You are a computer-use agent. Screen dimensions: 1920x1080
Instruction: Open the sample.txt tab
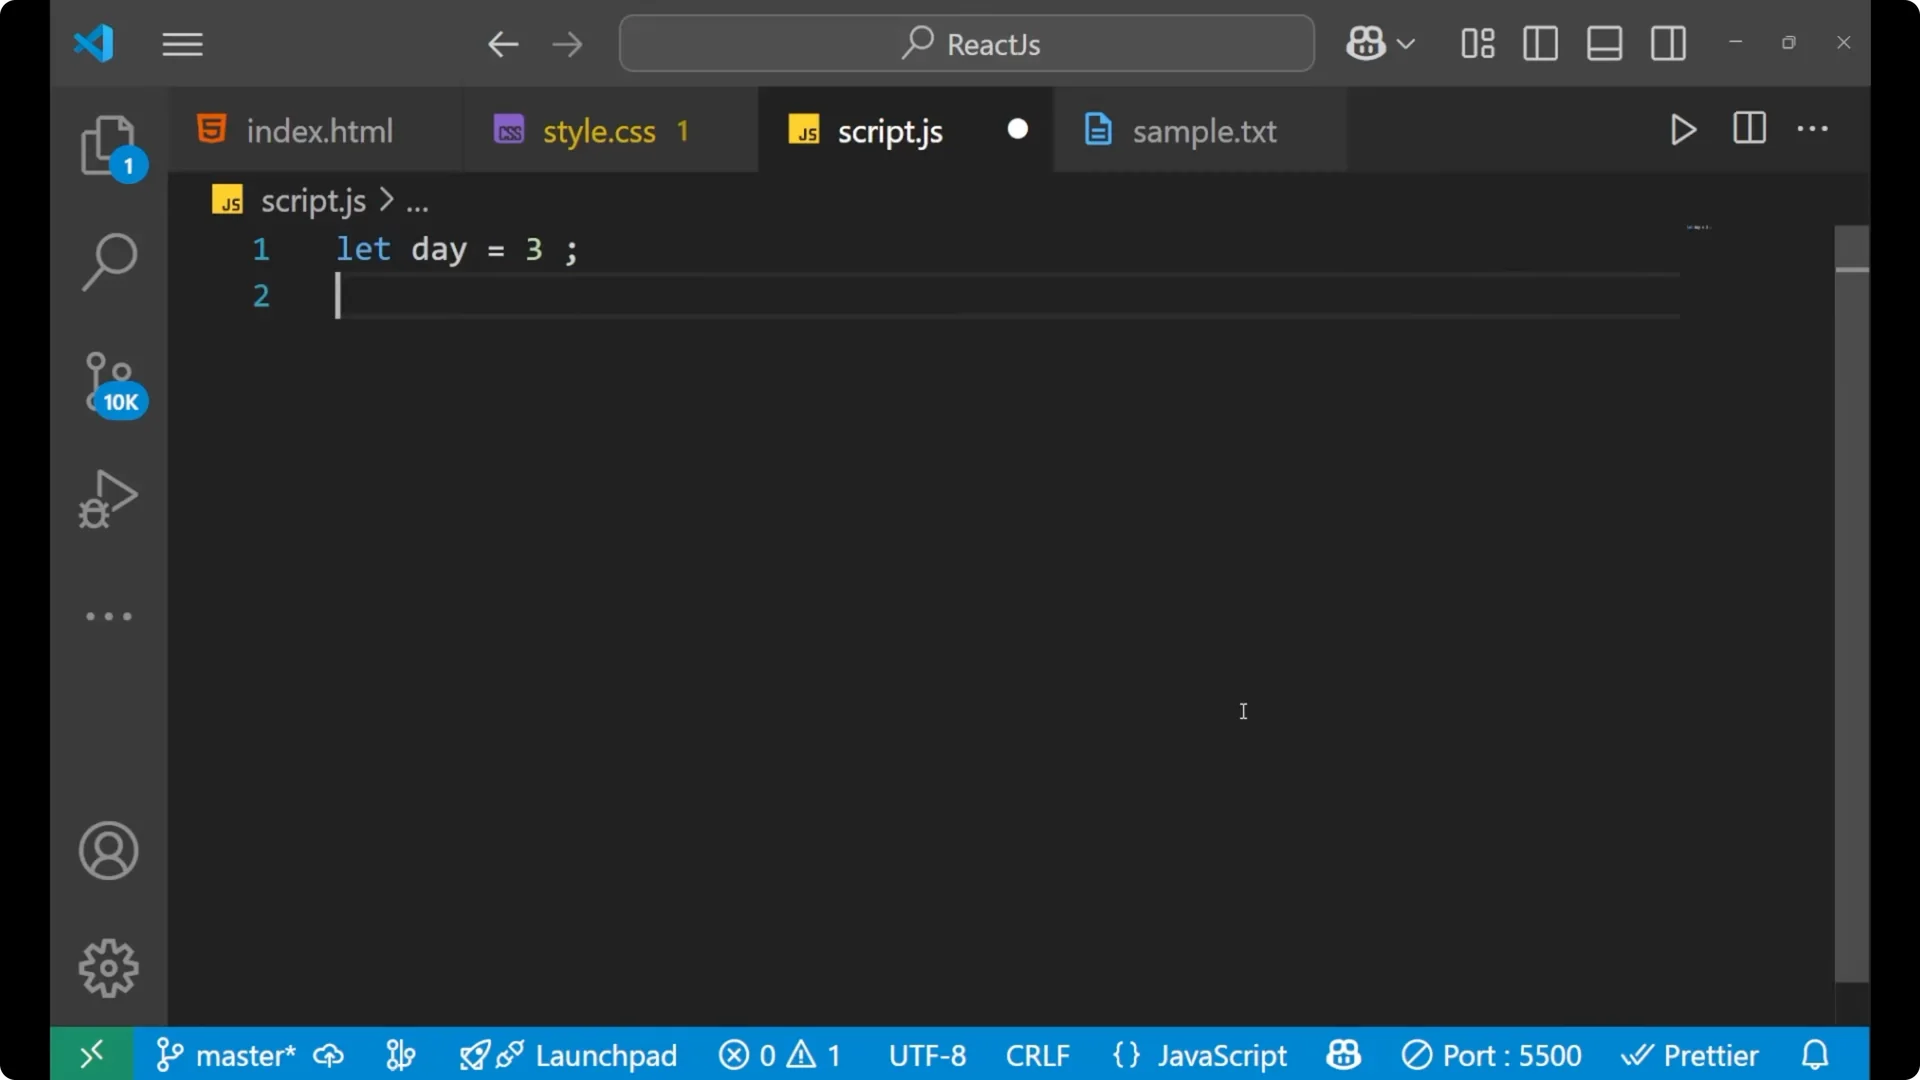click(1203, 130)
